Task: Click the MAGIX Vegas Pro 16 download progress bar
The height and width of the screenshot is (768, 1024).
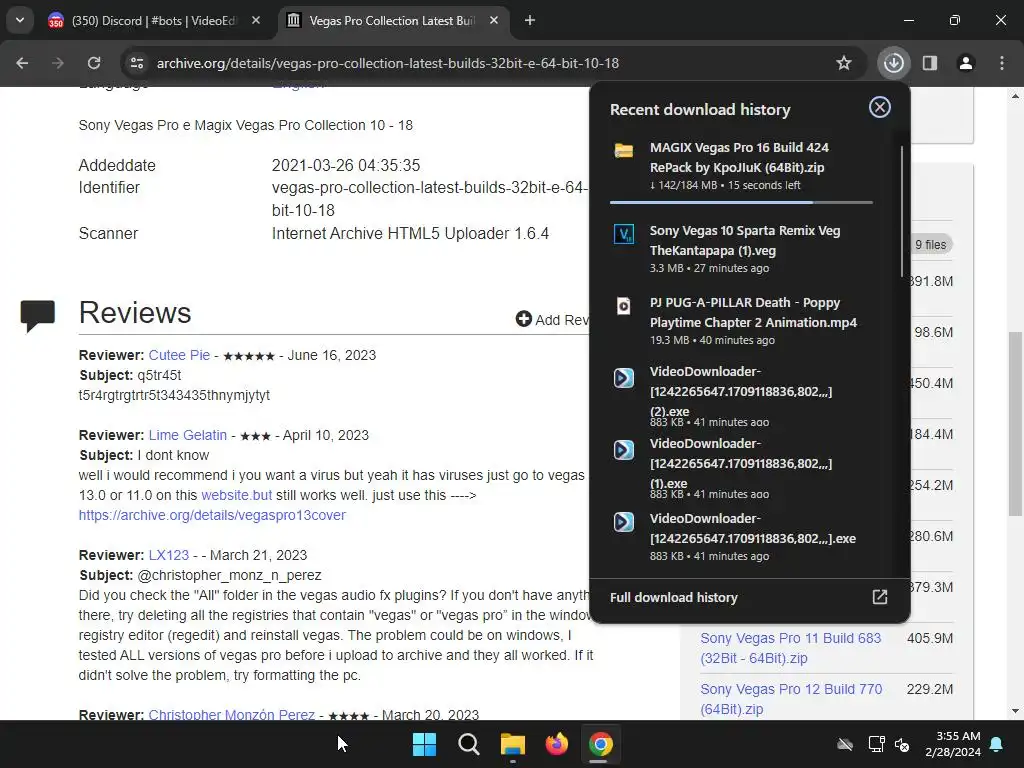Action: (741, 202)
